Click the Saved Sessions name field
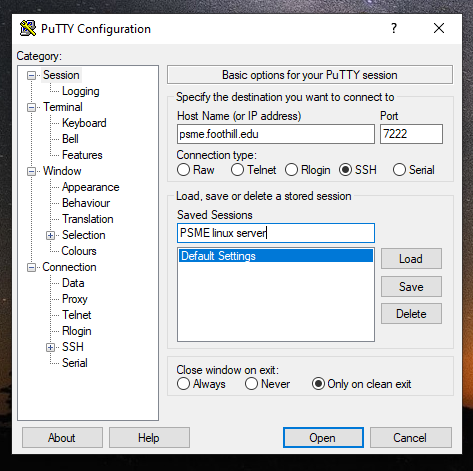 [x=276, y=233]
